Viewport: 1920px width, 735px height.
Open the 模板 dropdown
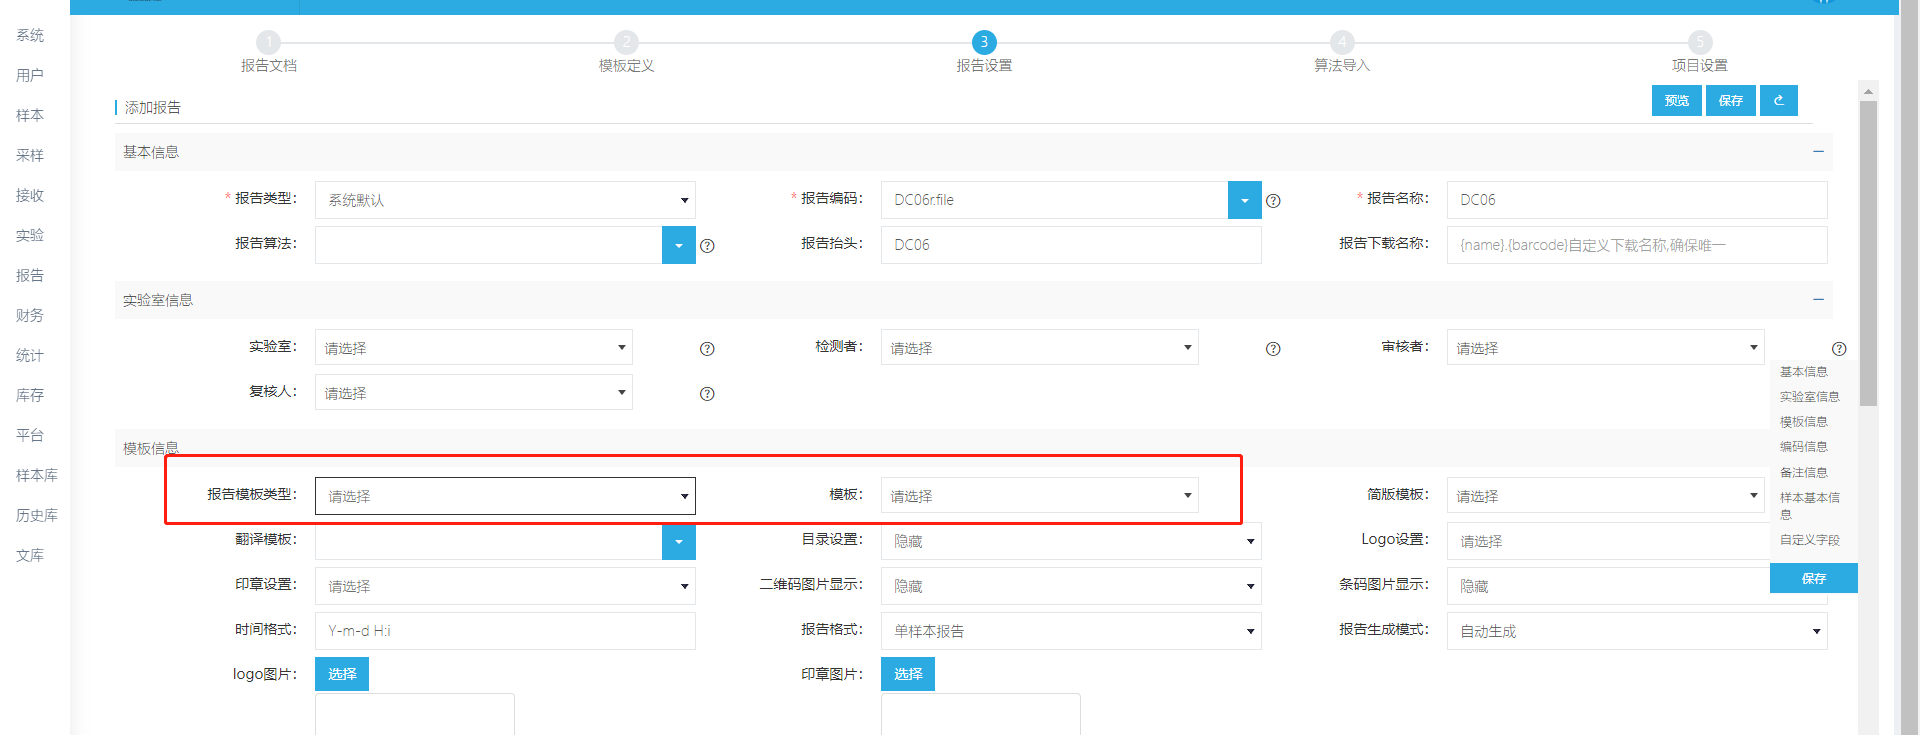(x=1040, y=495)
